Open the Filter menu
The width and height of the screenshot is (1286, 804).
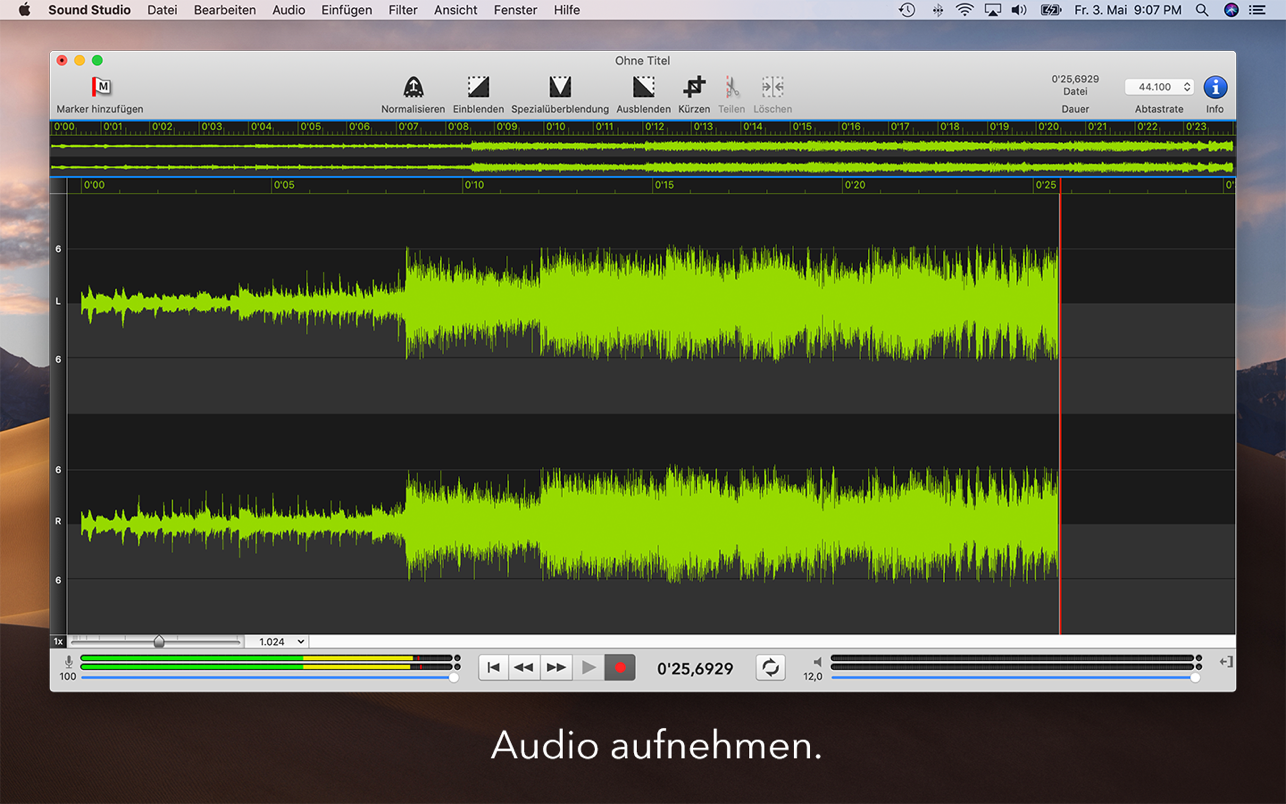pyautogui.click(x=403, y=10)
